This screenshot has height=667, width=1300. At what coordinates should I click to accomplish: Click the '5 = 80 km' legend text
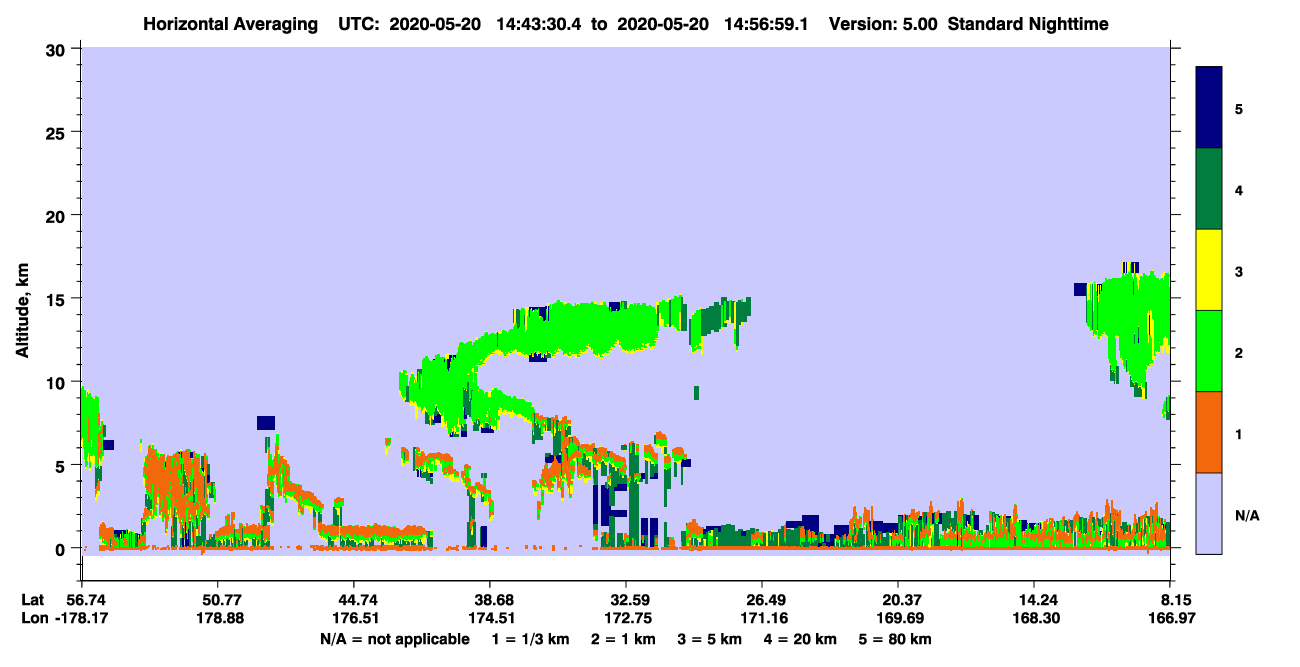pos(896,639)
